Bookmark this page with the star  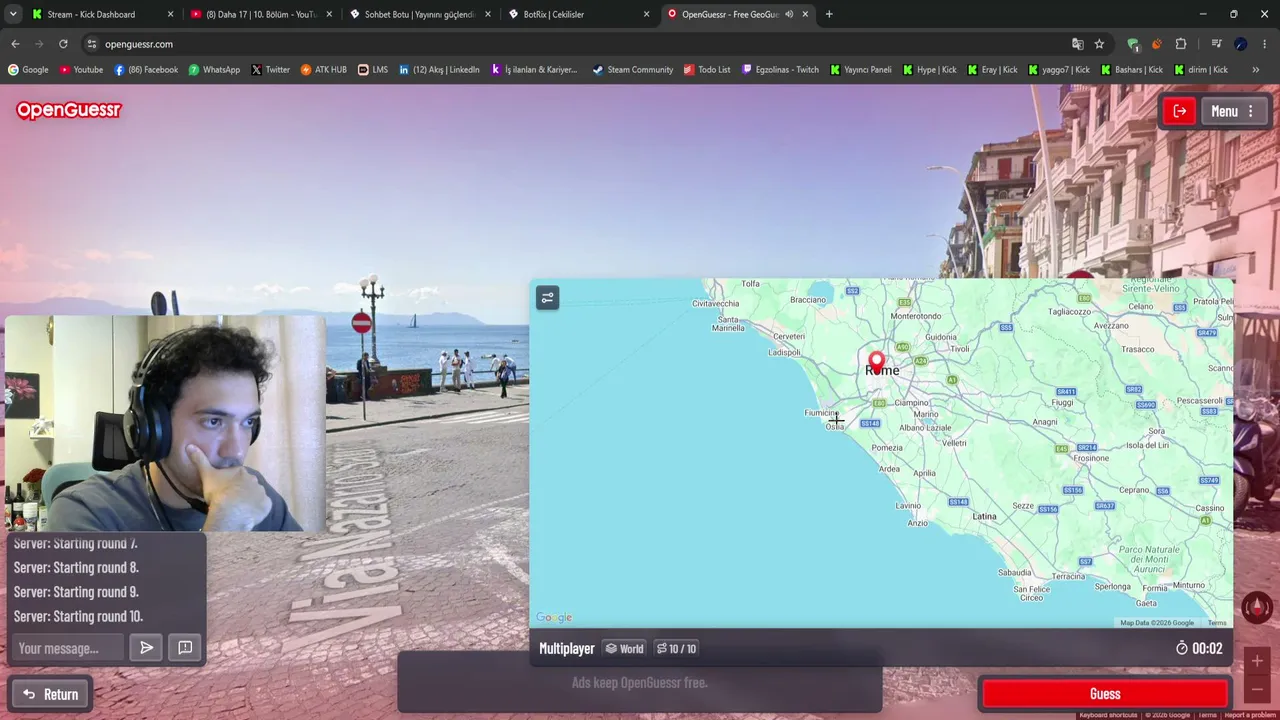point(1099,44)
